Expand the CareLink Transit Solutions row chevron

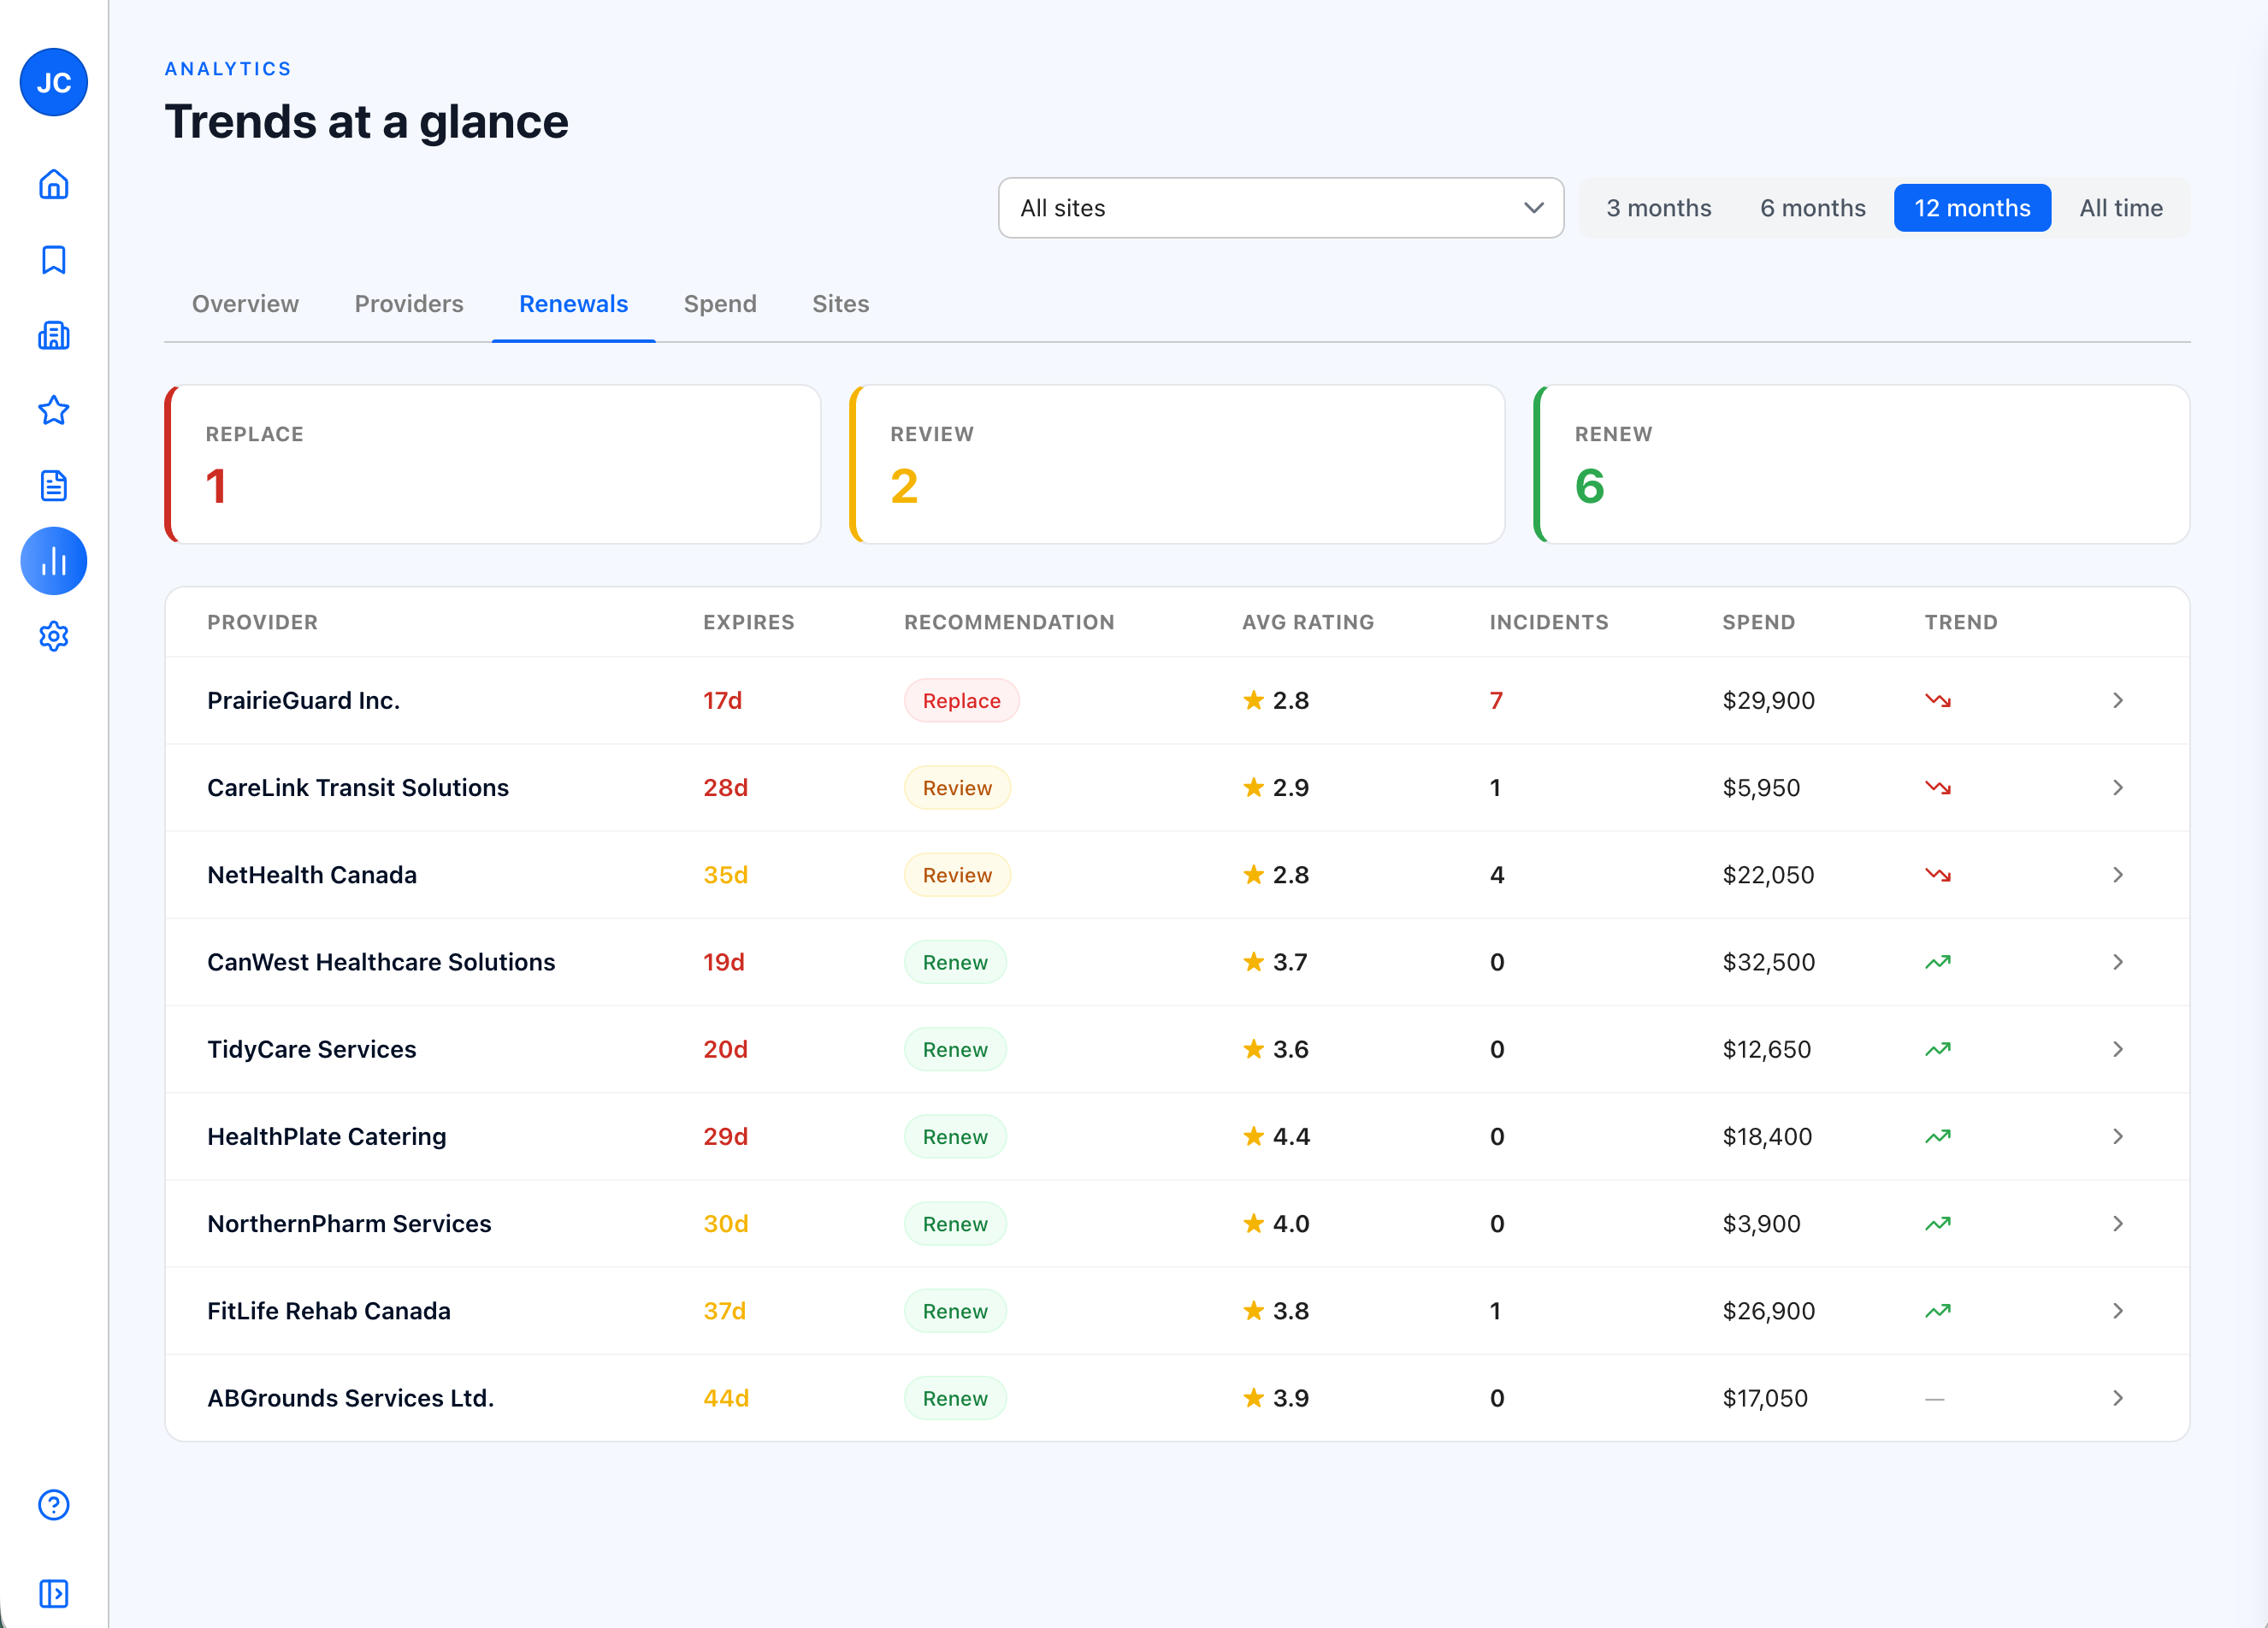click(2117, 788)
